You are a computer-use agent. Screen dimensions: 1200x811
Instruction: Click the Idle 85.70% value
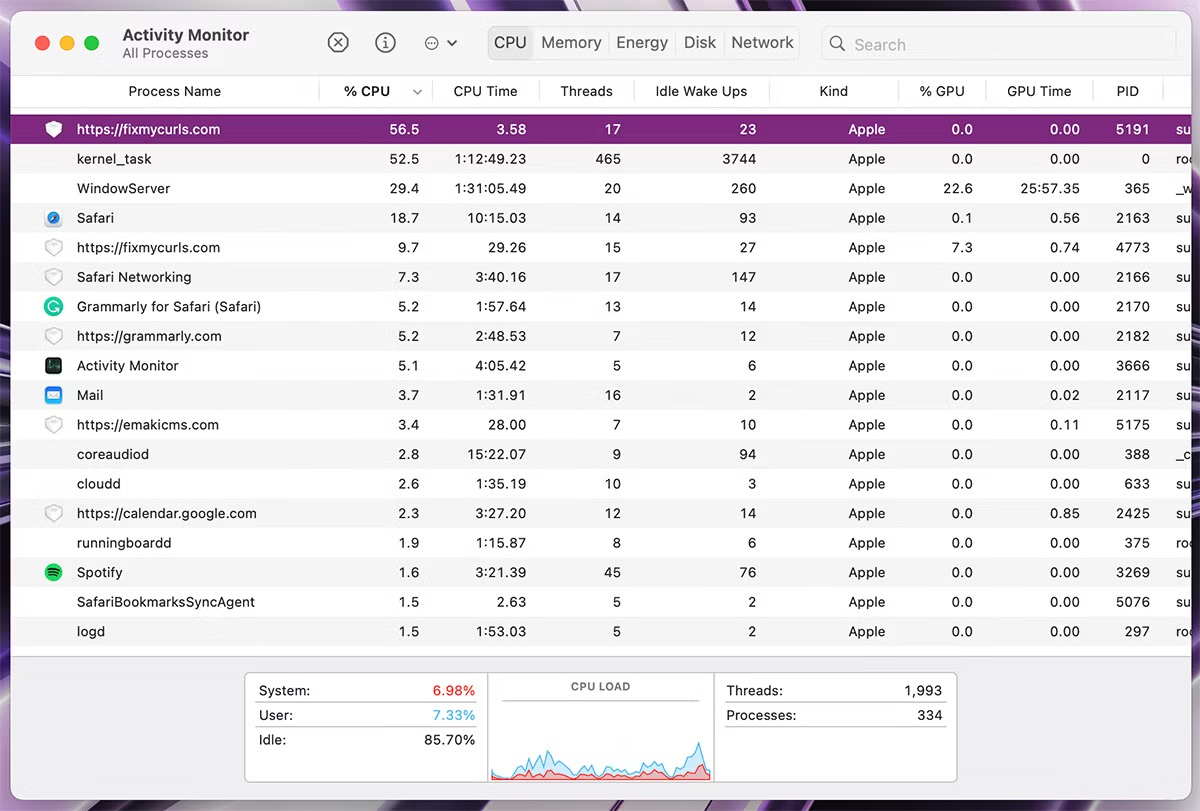(450, 740)
